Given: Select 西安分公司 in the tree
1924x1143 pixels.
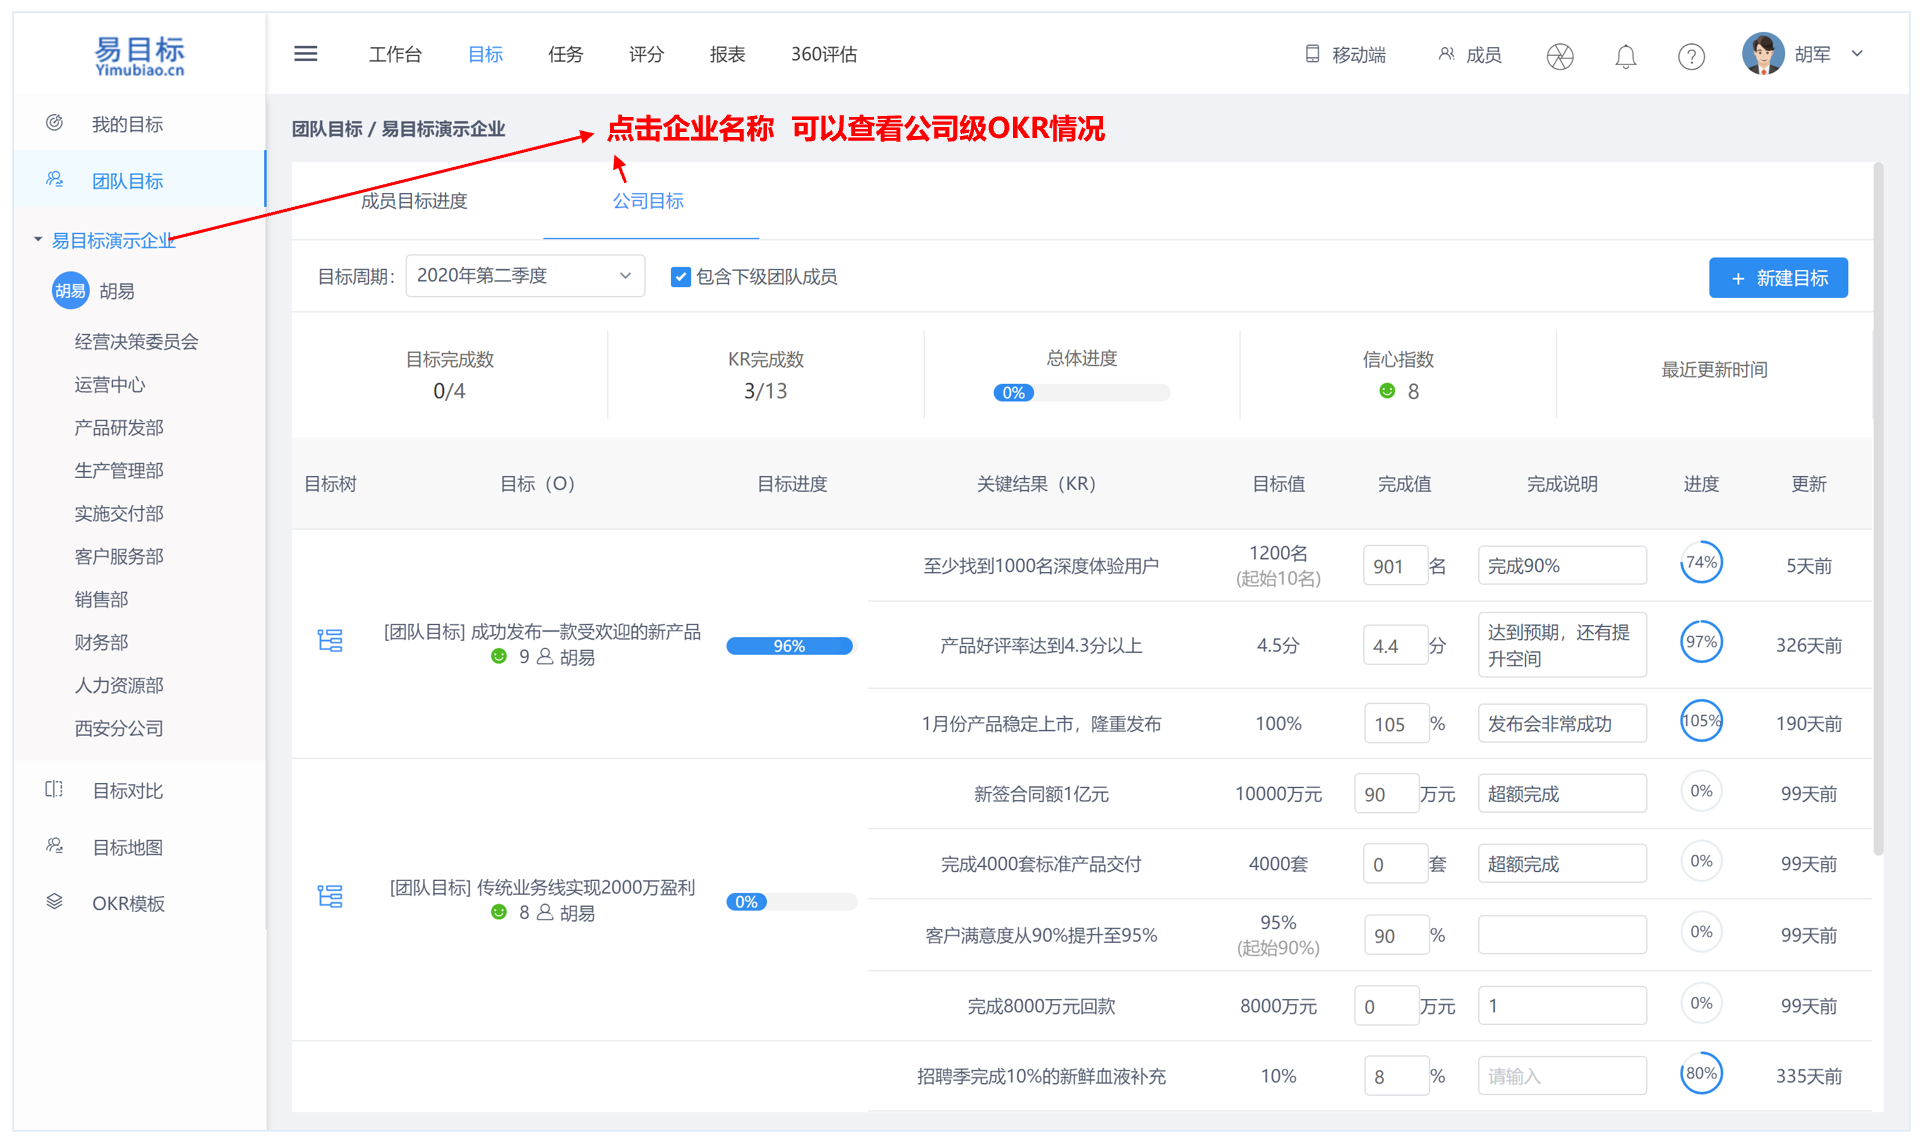Looking at the screenshot, I should click(x=118, y=729).
